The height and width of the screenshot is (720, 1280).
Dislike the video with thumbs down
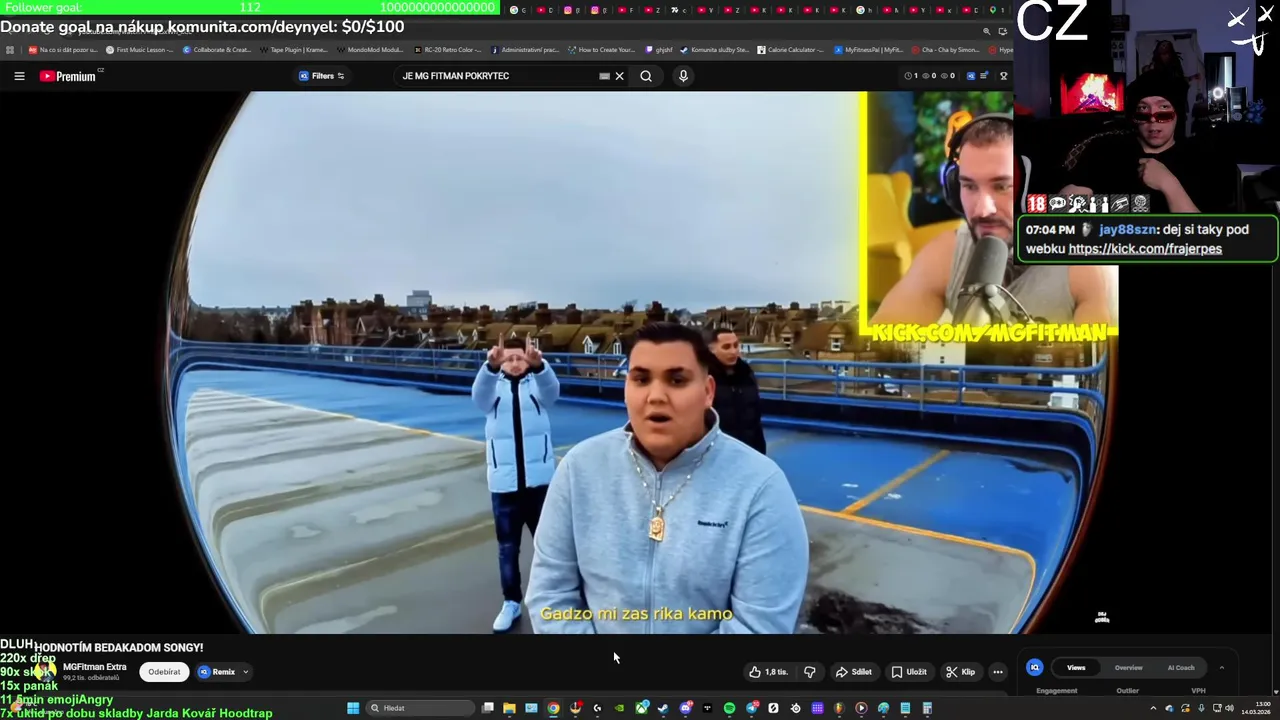click(810, 672)
